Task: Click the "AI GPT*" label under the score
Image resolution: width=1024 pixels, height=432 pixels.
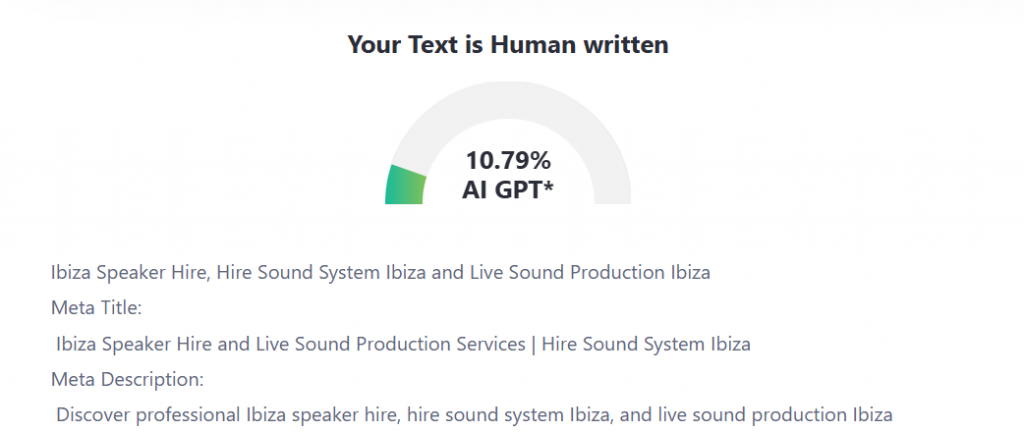Action: 508,189
